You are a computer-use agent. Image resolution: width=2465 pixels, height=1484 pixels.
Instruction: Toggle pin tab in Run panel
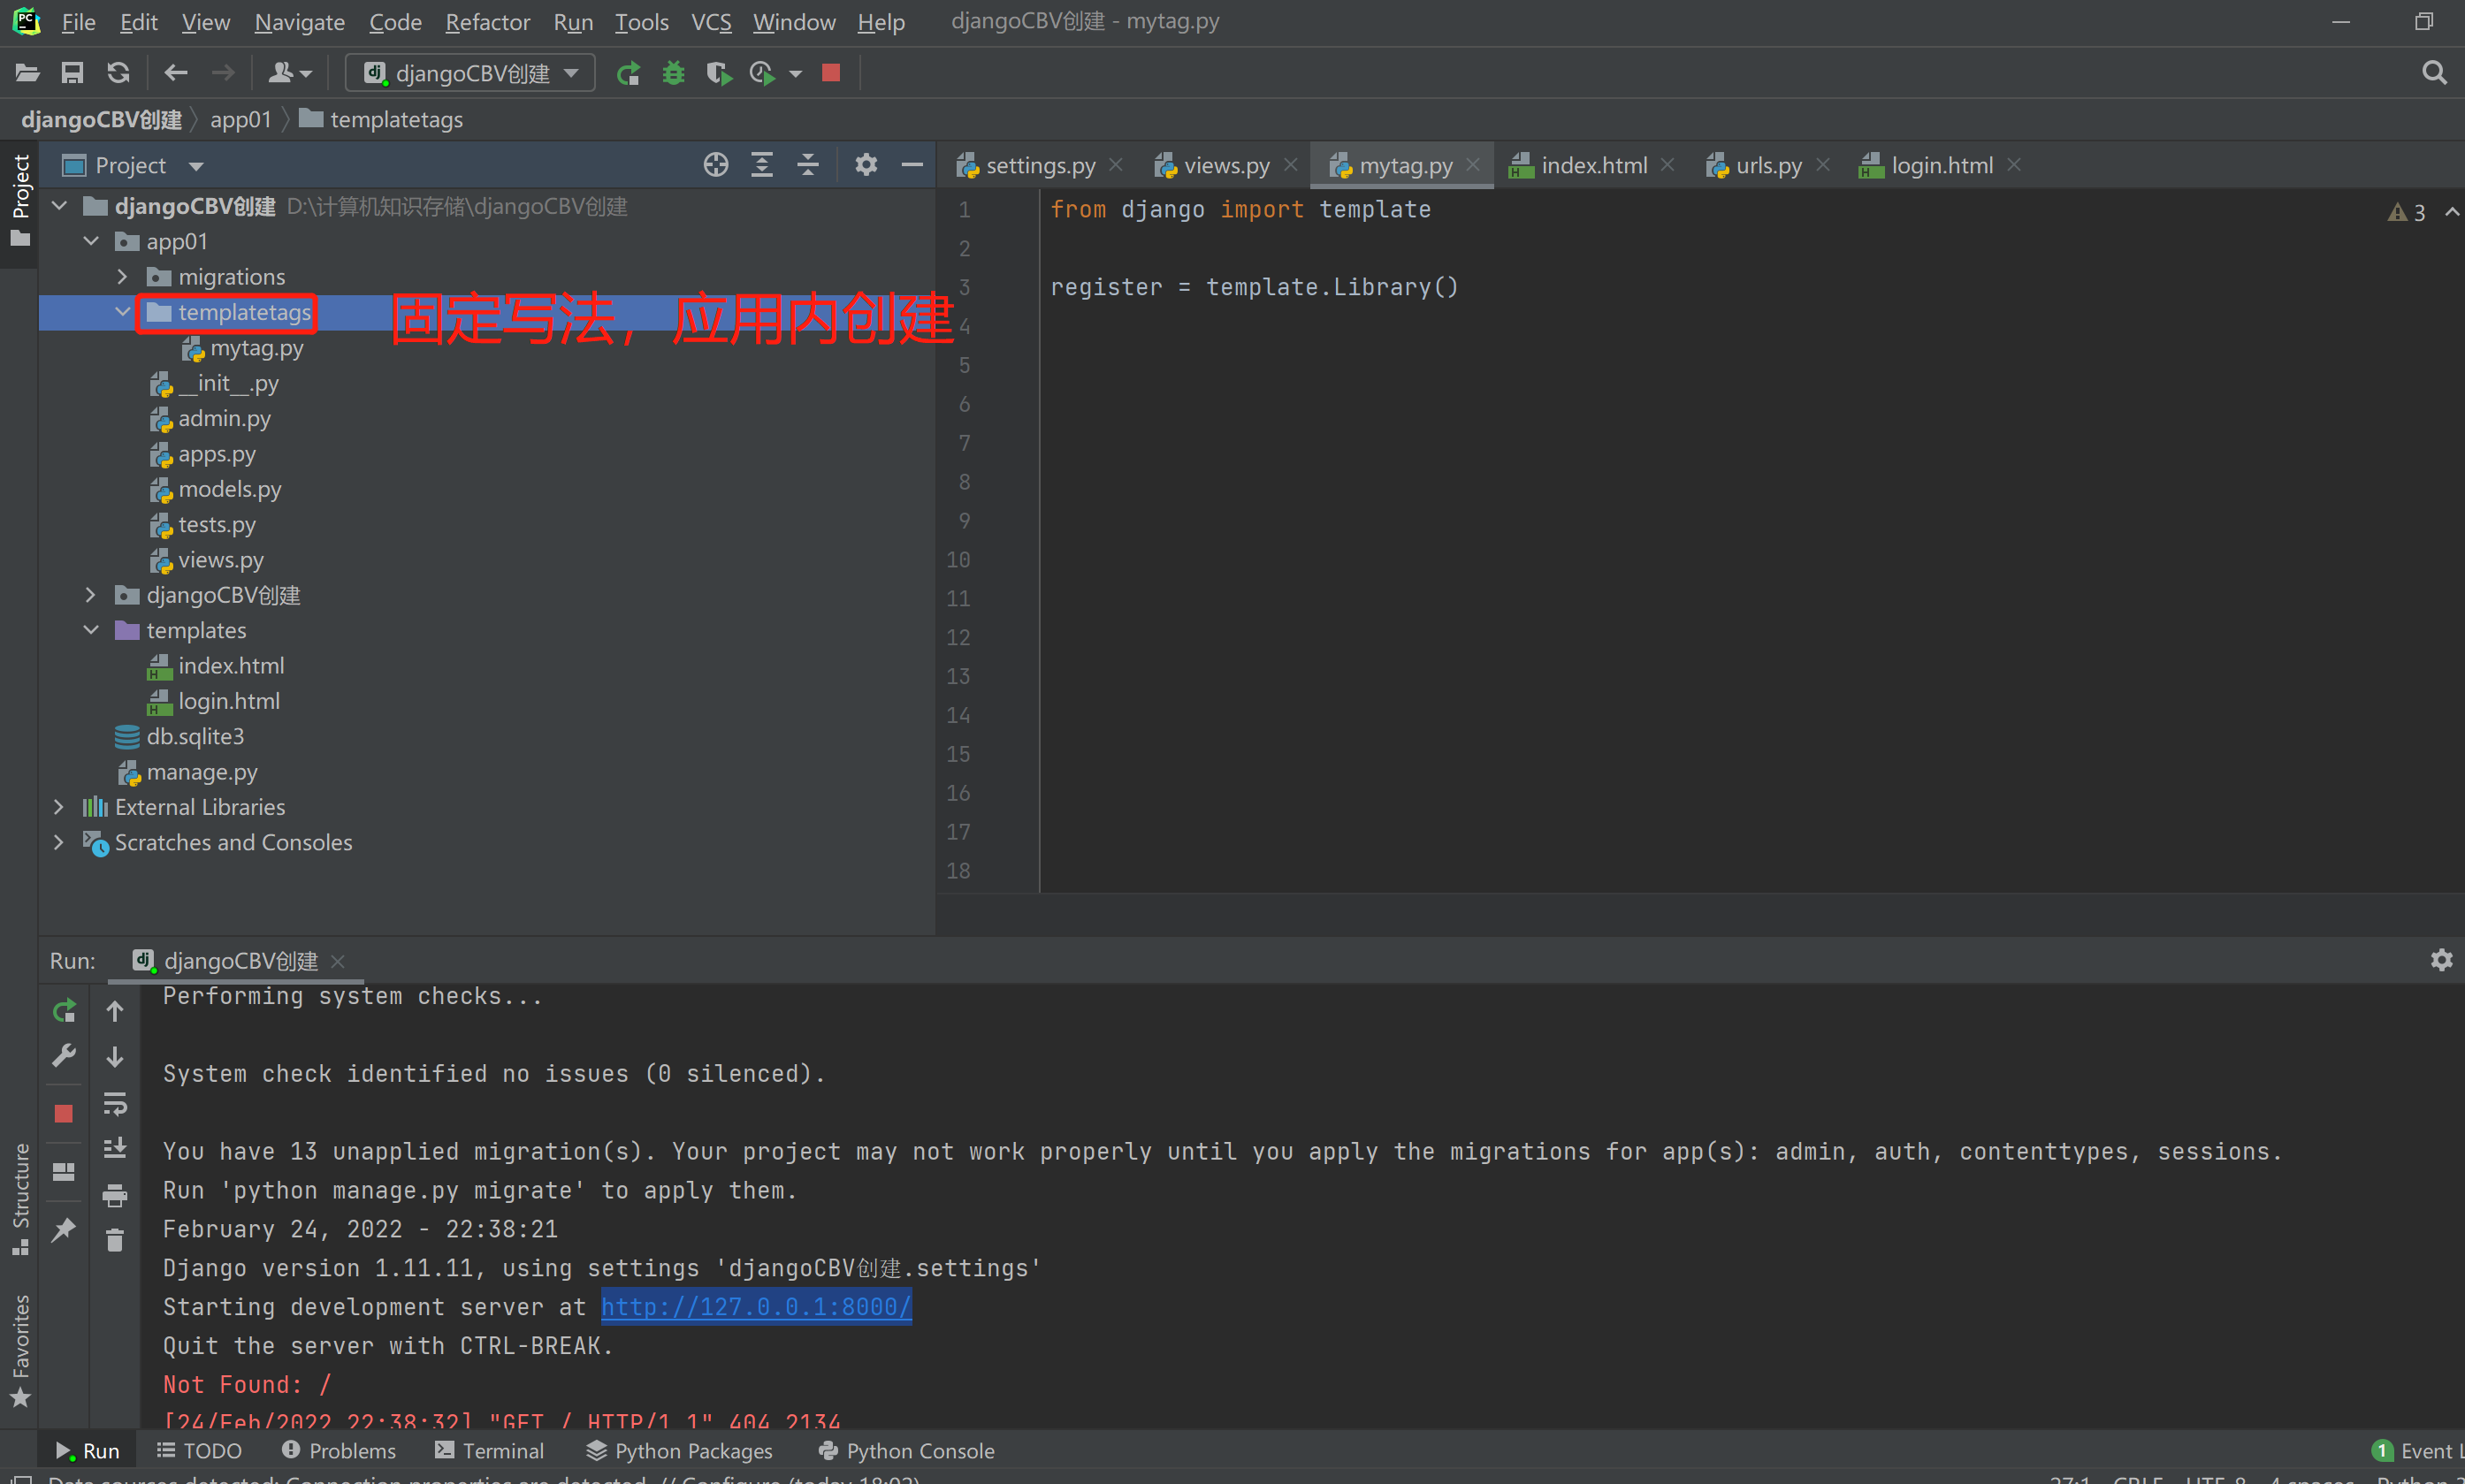[64, 1229]
